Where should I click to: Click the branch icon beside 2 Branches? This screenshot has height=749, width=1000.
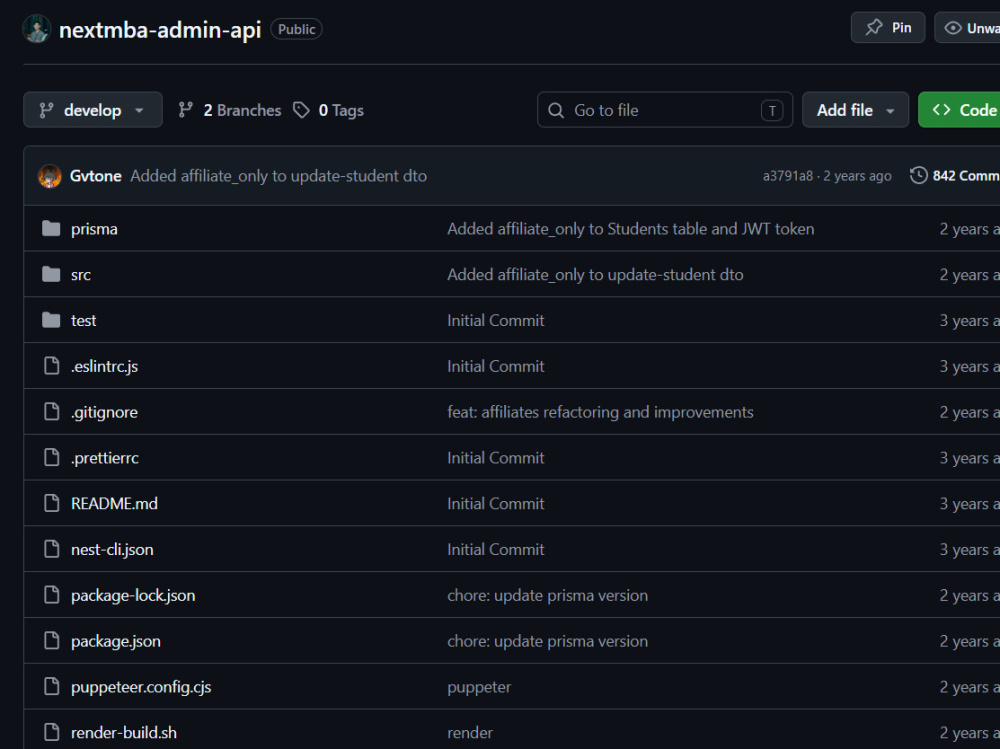click(x=186, y=110)
